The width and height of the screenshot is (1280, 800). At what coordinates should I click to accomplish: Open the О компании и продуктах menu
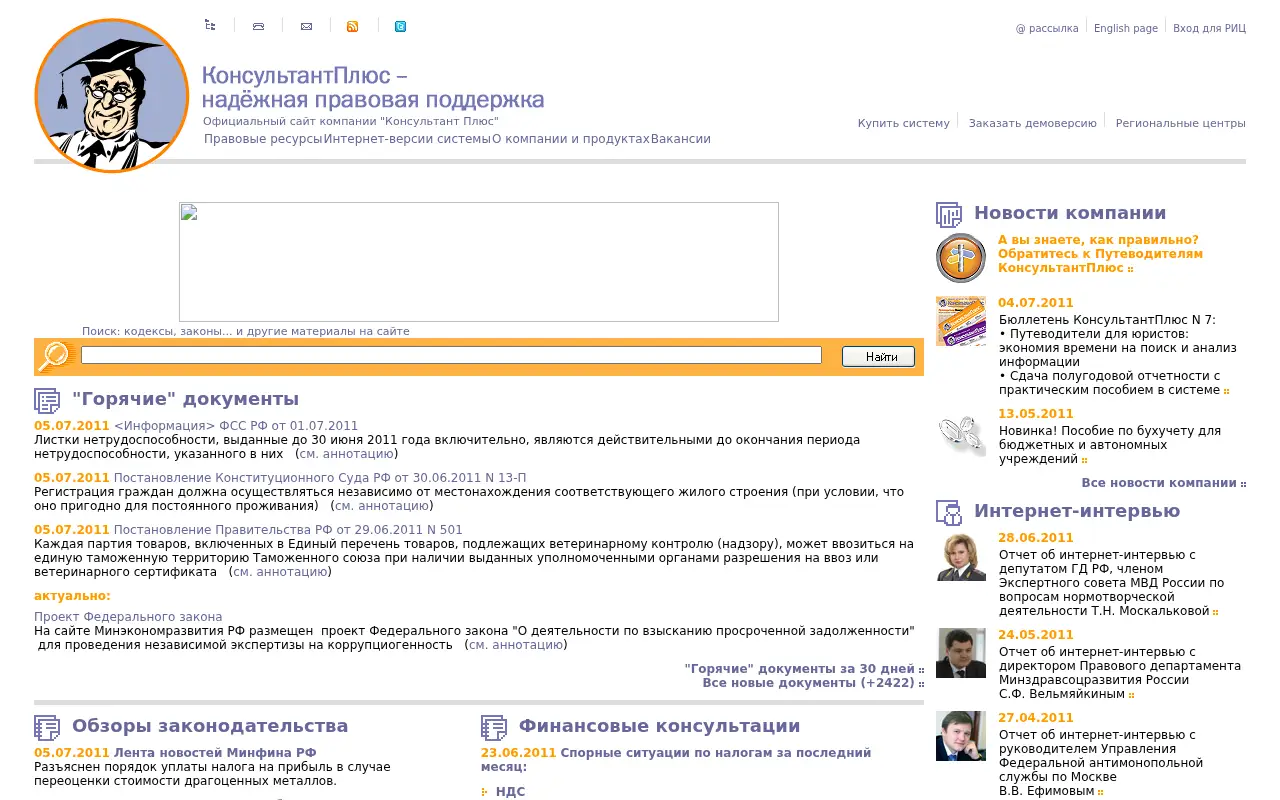[570, 139]
